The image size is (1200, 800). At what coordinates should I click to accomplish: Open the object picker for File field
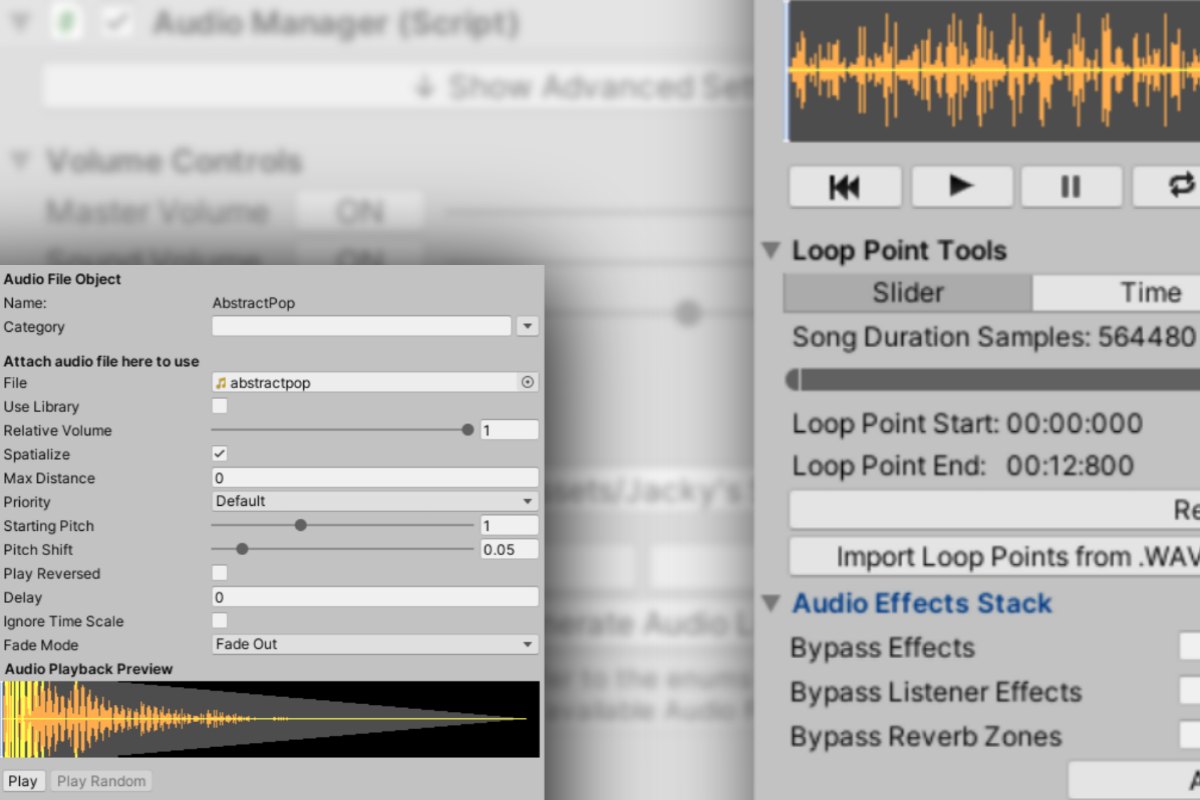[528, 382]
